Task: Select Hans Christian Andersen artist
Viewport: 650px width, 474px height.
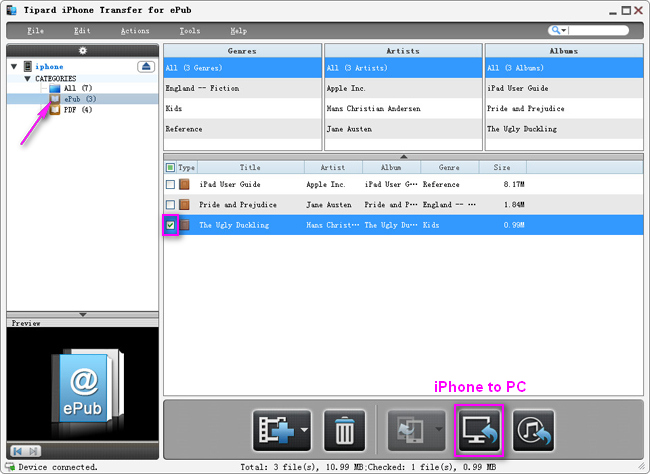Action: pos(403,108)
